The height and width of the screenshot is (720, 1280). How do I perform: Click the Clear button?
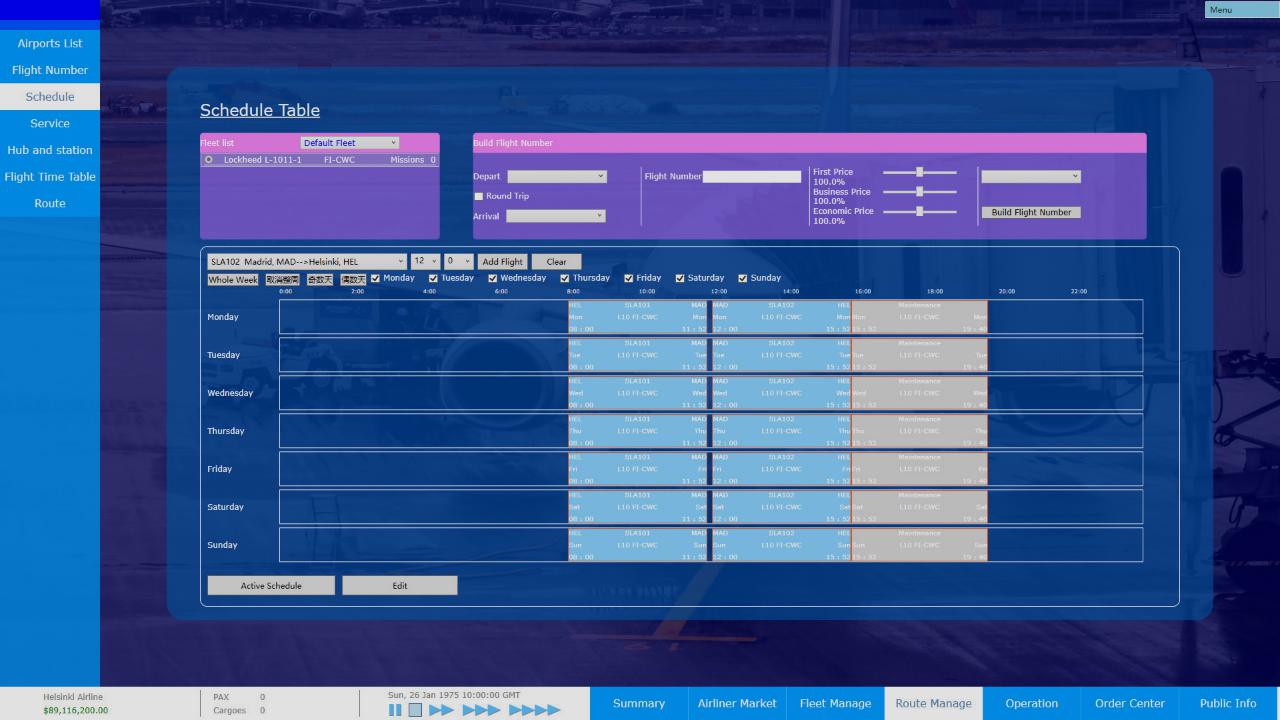[x=556, y=261]
